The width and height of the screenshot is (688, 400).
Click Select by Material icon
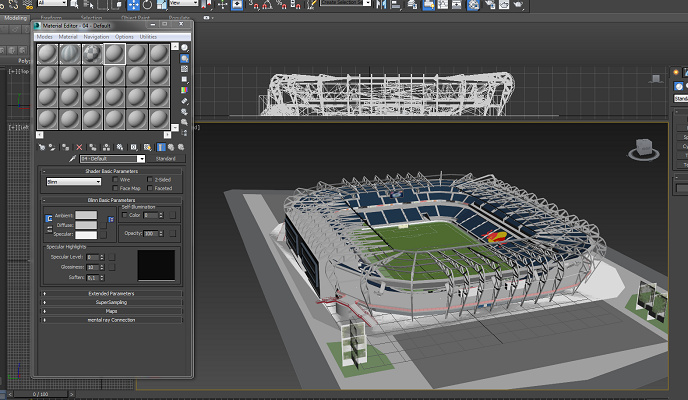[x=185, y=122]
